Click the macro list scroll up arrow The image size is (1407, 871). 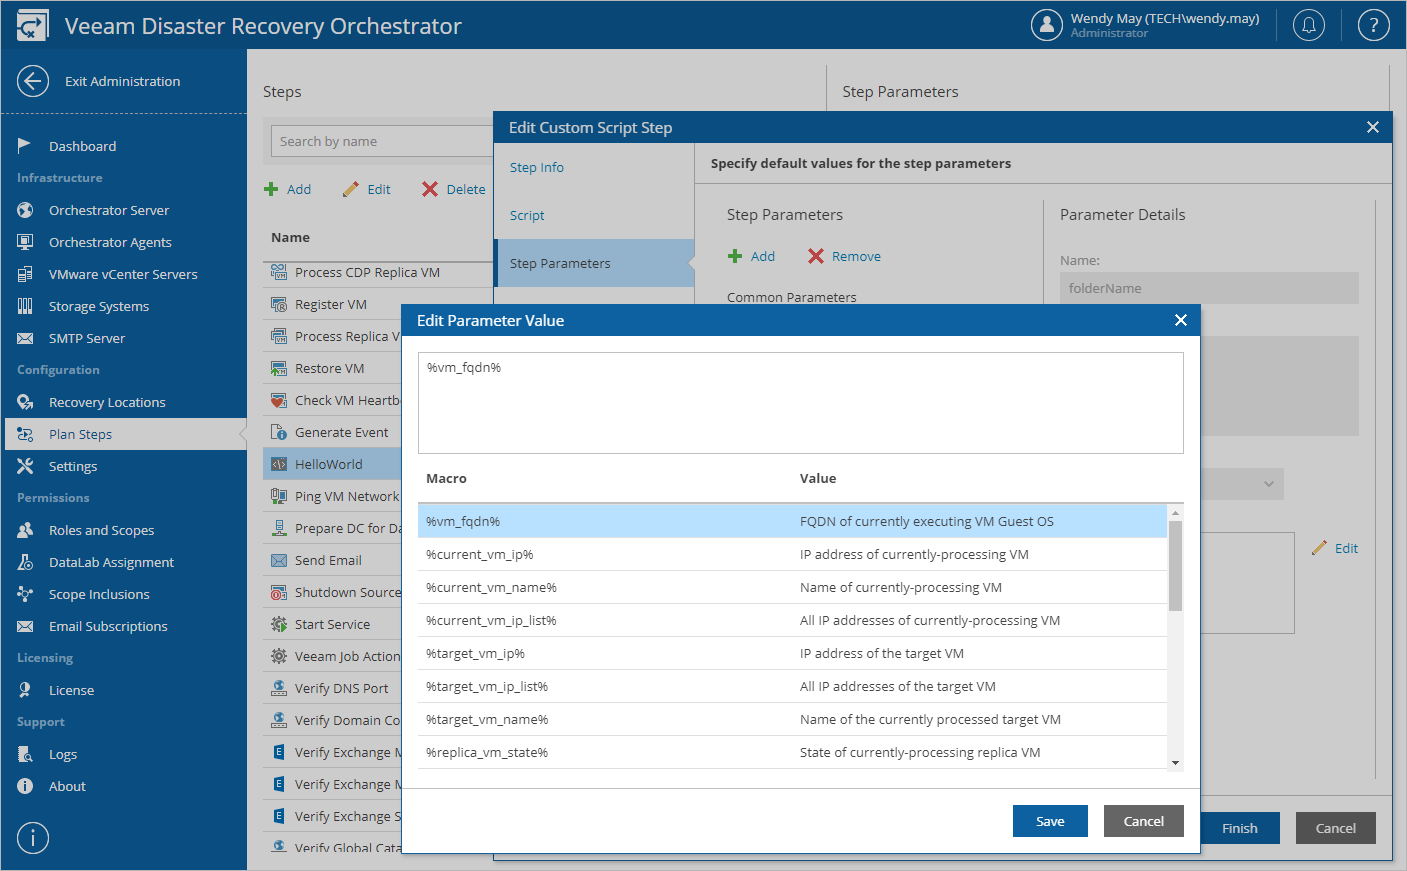point(1175,513)
